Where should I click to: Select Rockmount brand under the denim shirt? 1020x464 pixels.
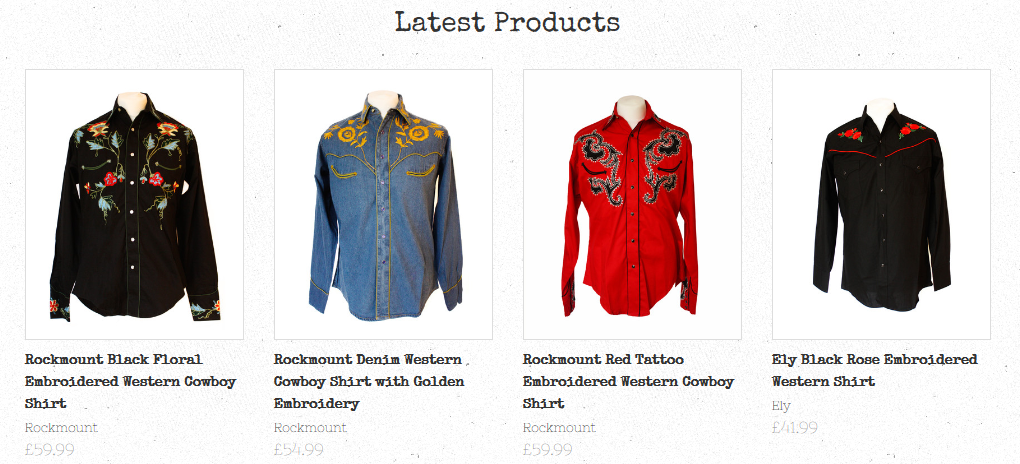(x=310, y=428)
